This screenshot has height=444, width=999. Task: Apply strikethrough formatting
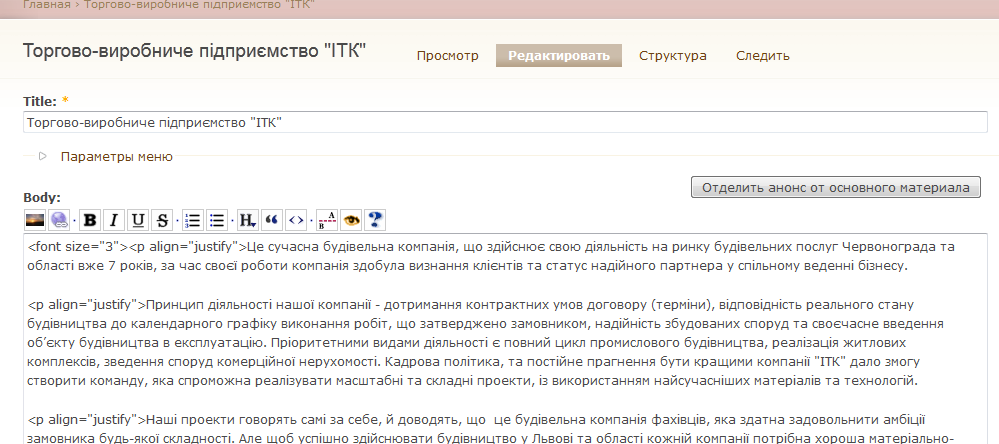pos(162,220)
